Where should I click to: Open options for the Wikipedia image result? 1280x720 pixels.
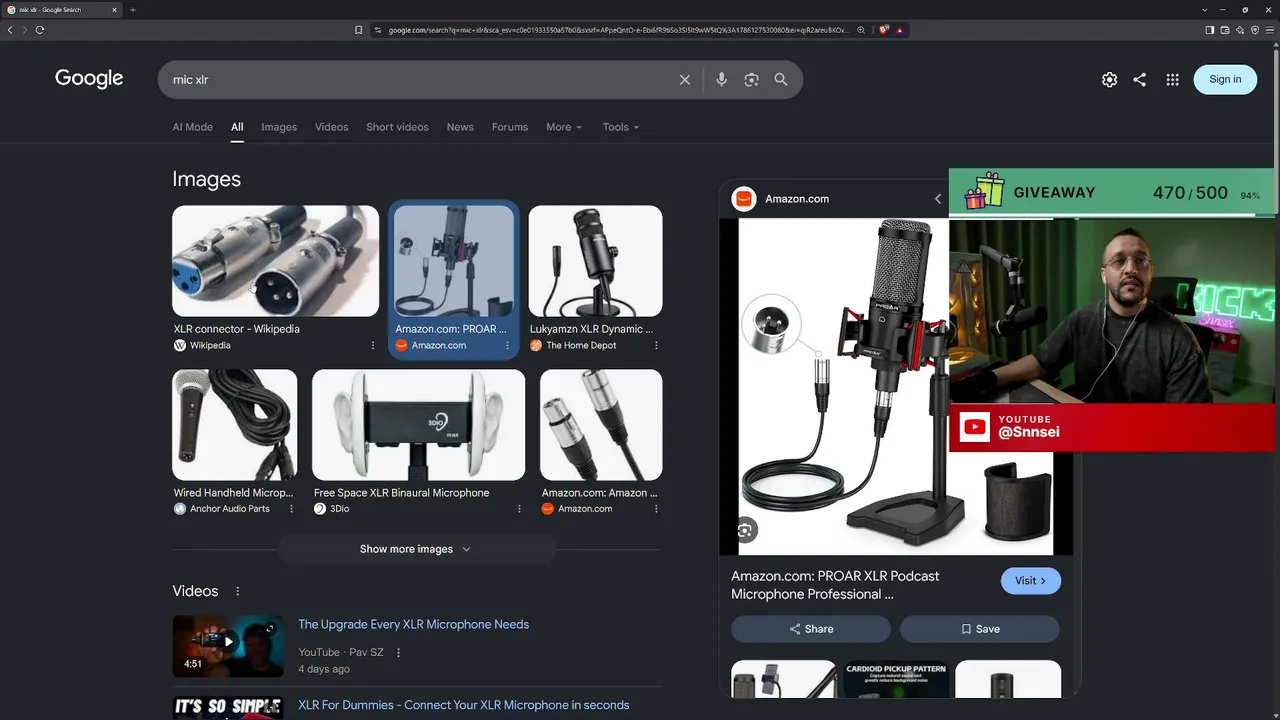click(373, 345)
